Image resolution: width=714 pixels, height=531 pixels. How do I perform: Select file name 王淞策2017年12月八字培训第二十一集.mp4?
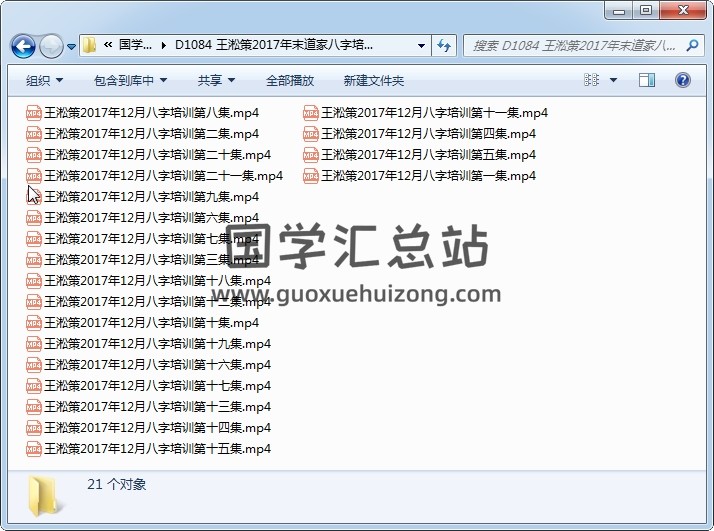click(163, 175)
